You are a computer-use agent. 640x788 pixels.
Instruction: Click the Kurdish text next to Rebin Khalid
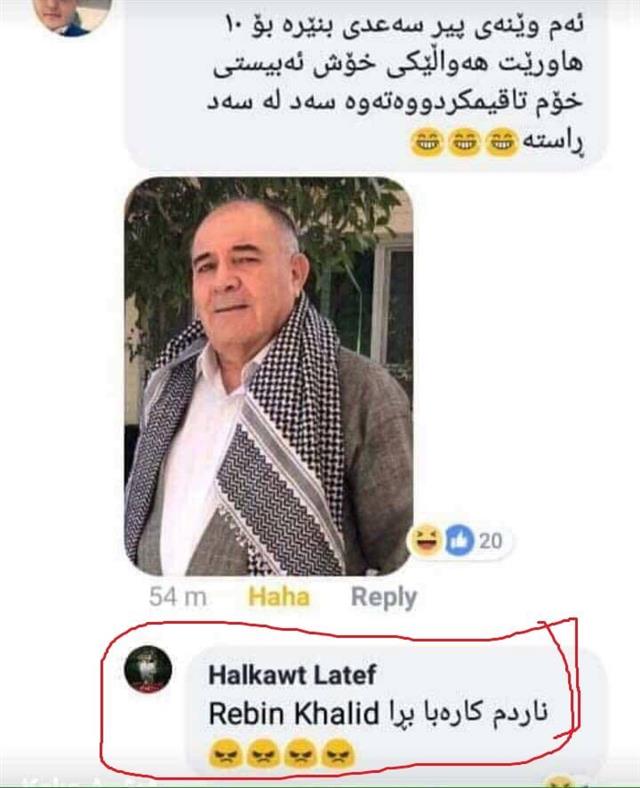pyautogui.click(x=466, y=712)
